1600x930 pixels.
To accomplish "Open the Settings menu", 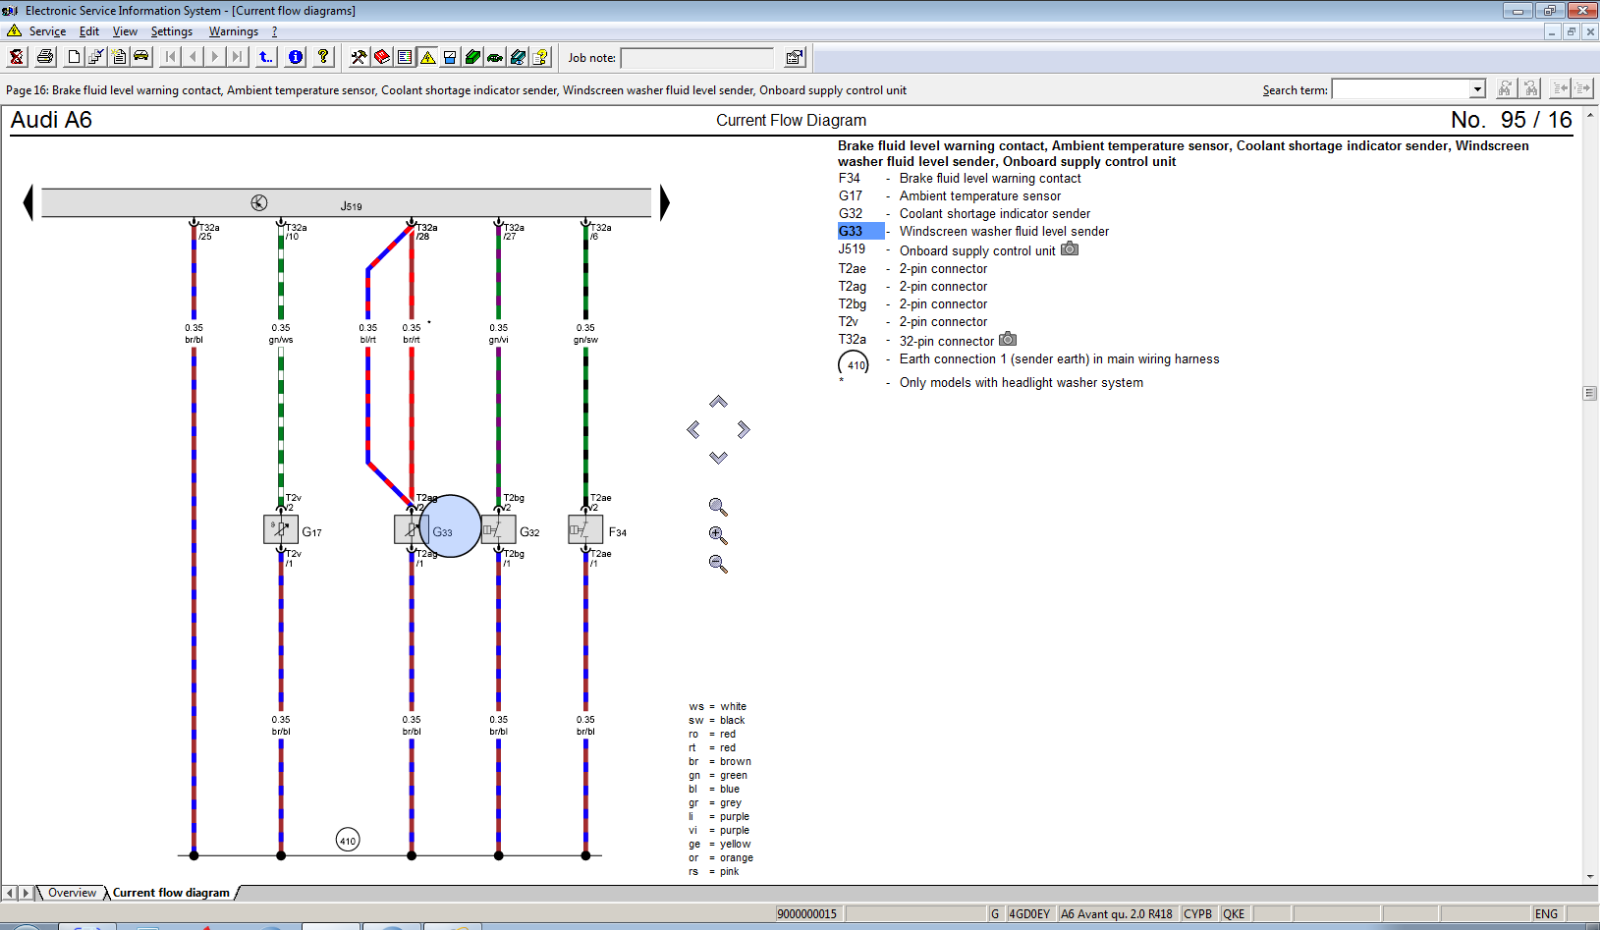I will point(171,31).
